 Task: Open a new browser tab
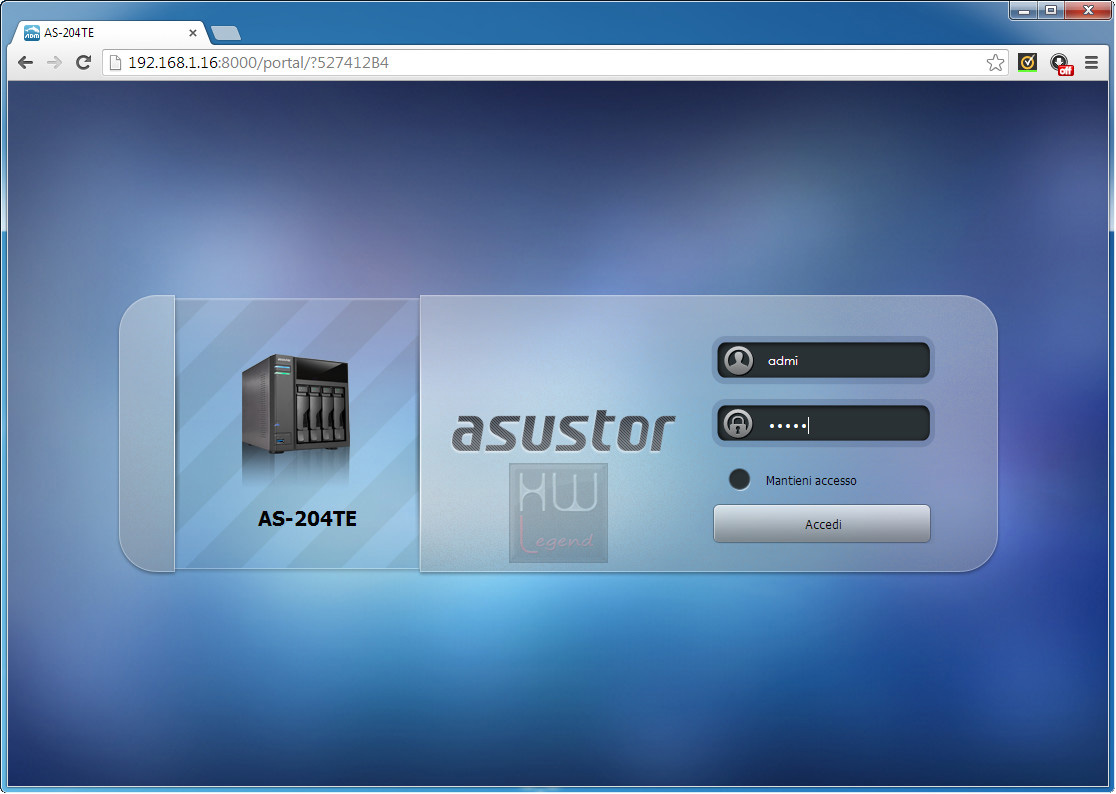(226, 33)
